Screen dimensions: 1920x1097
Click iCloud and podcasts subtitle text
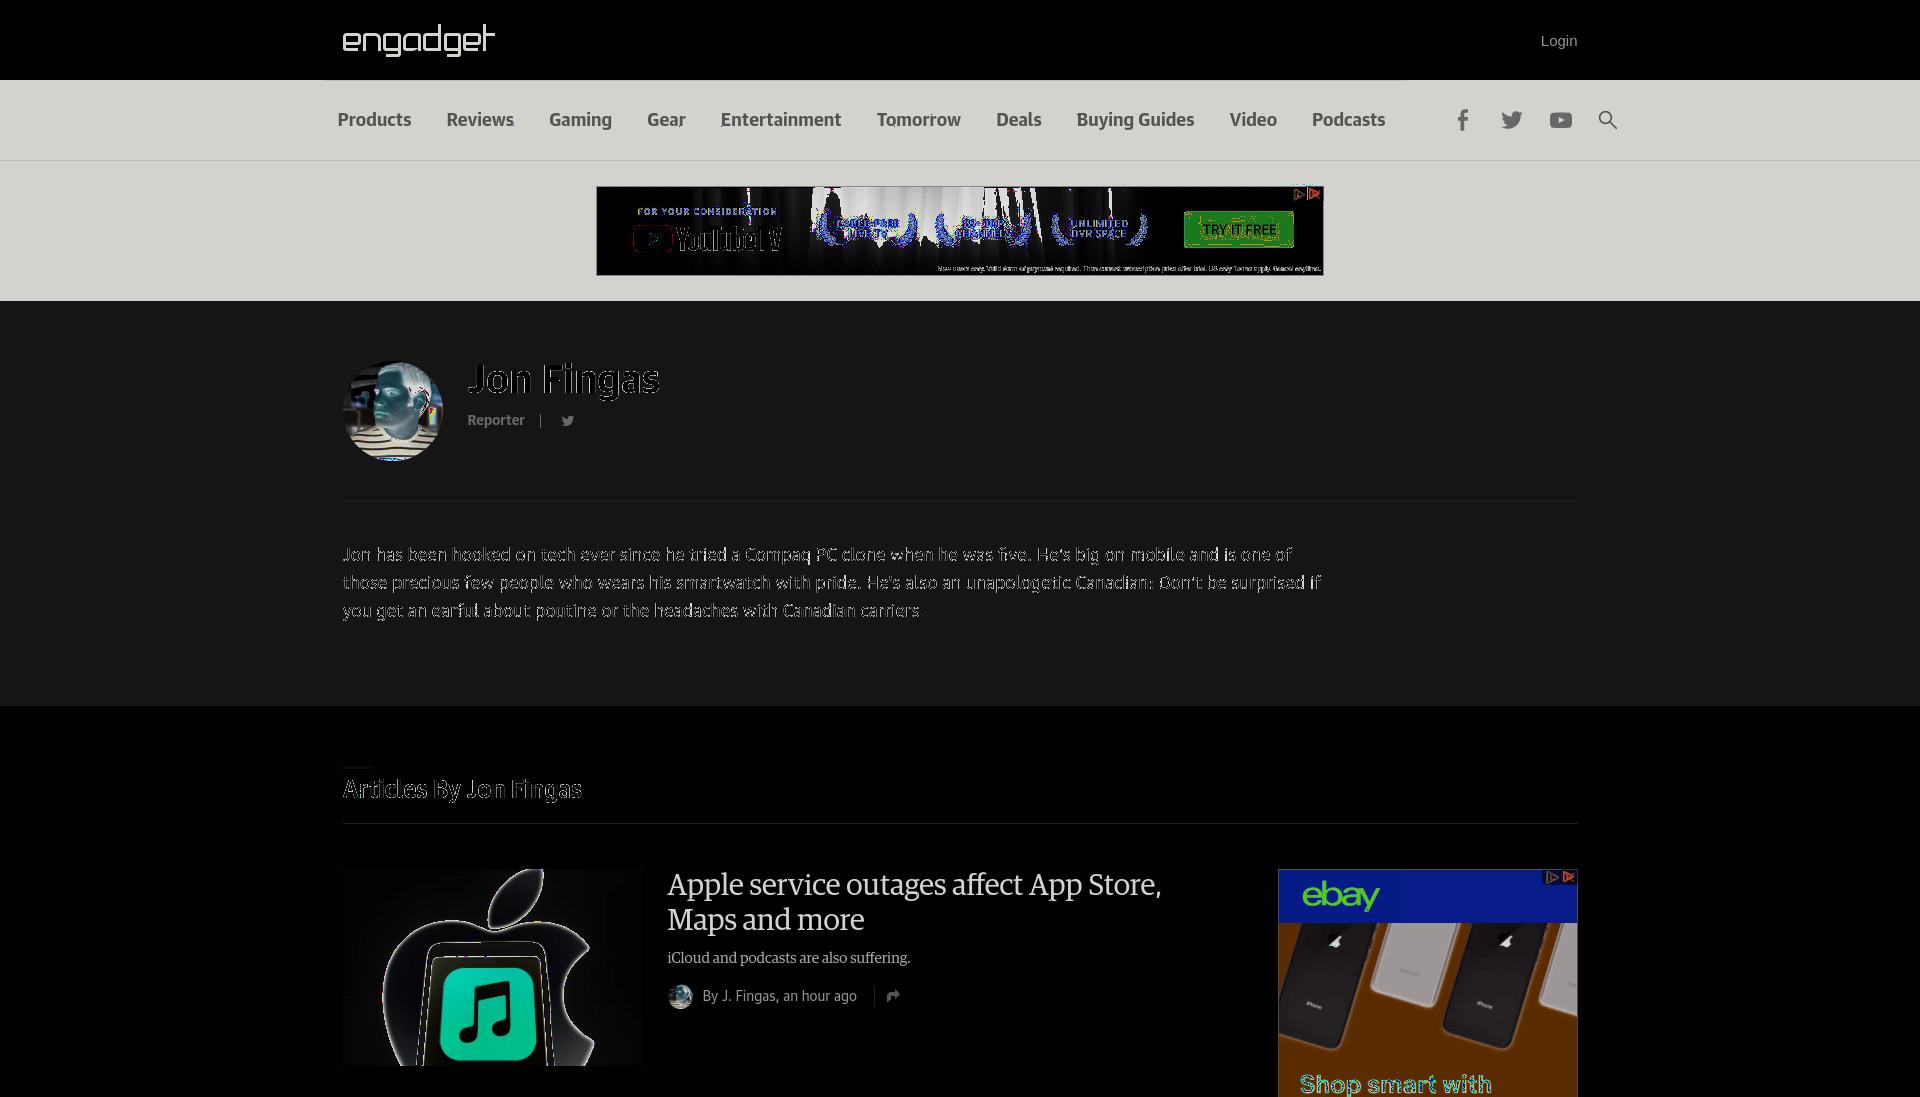coord(788,958)
